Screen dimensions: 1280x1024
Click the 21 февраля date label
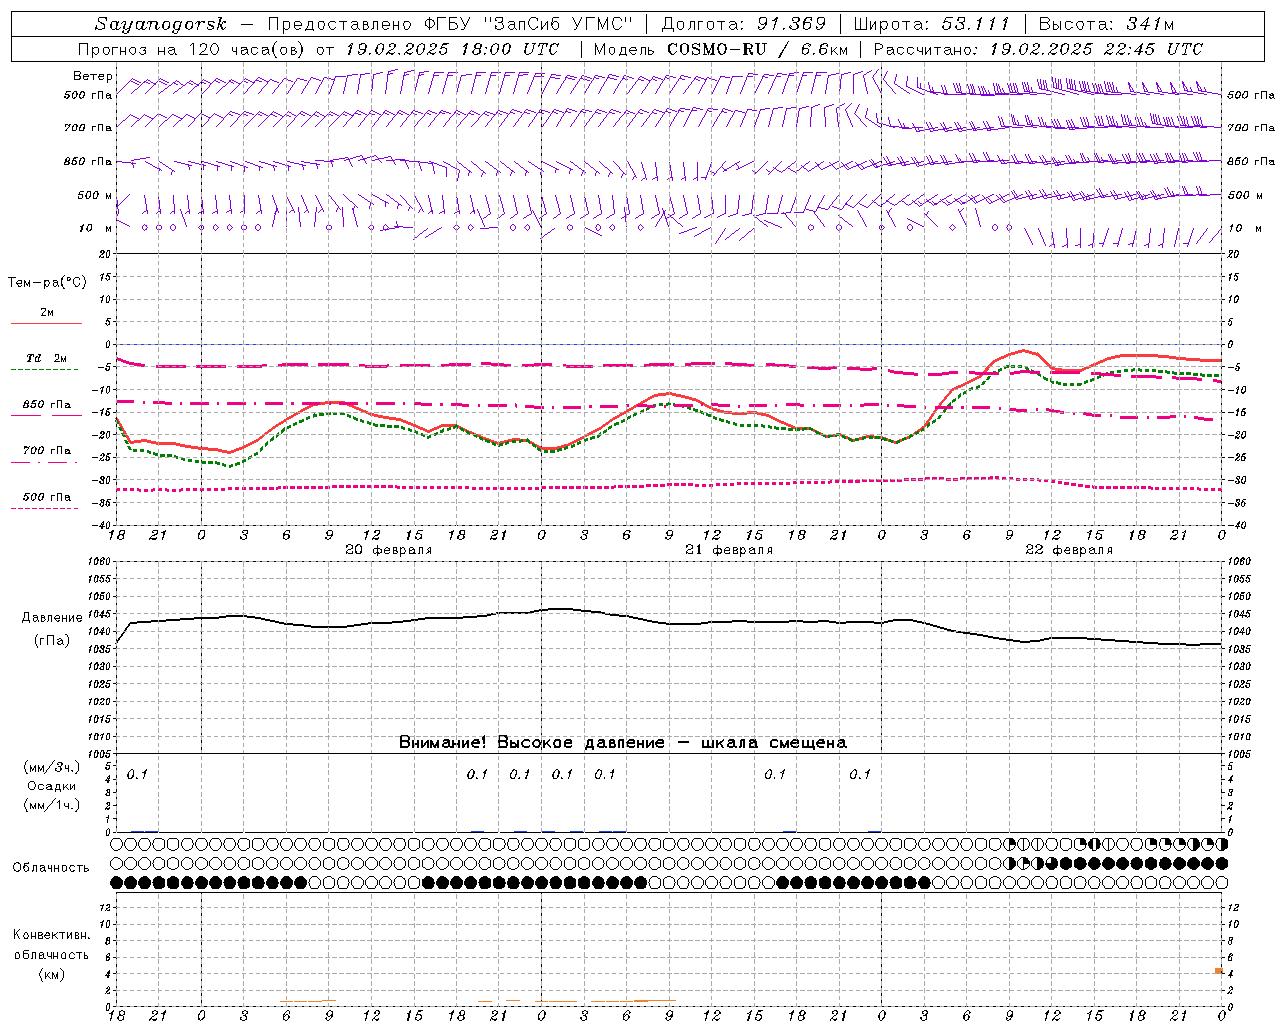[x=729, y=550]
